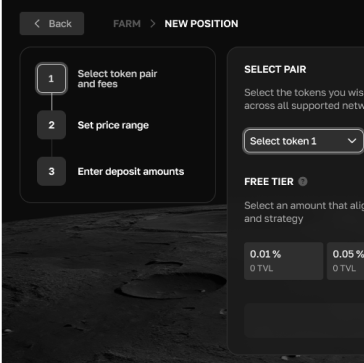Click the 0 TVL text under 0.01%

pos(261,268)
